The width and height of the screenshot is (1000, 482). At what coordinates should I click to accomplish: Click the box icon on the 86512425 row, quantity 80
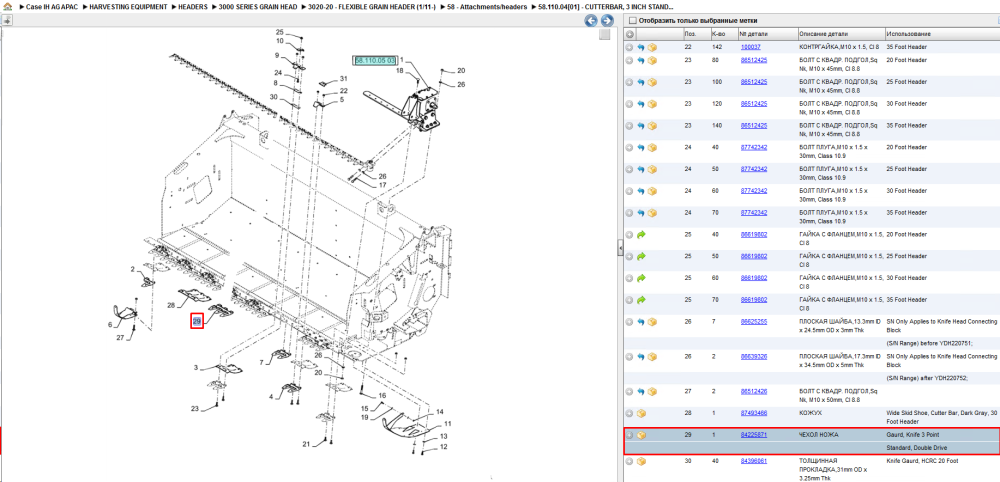[652, 61]
